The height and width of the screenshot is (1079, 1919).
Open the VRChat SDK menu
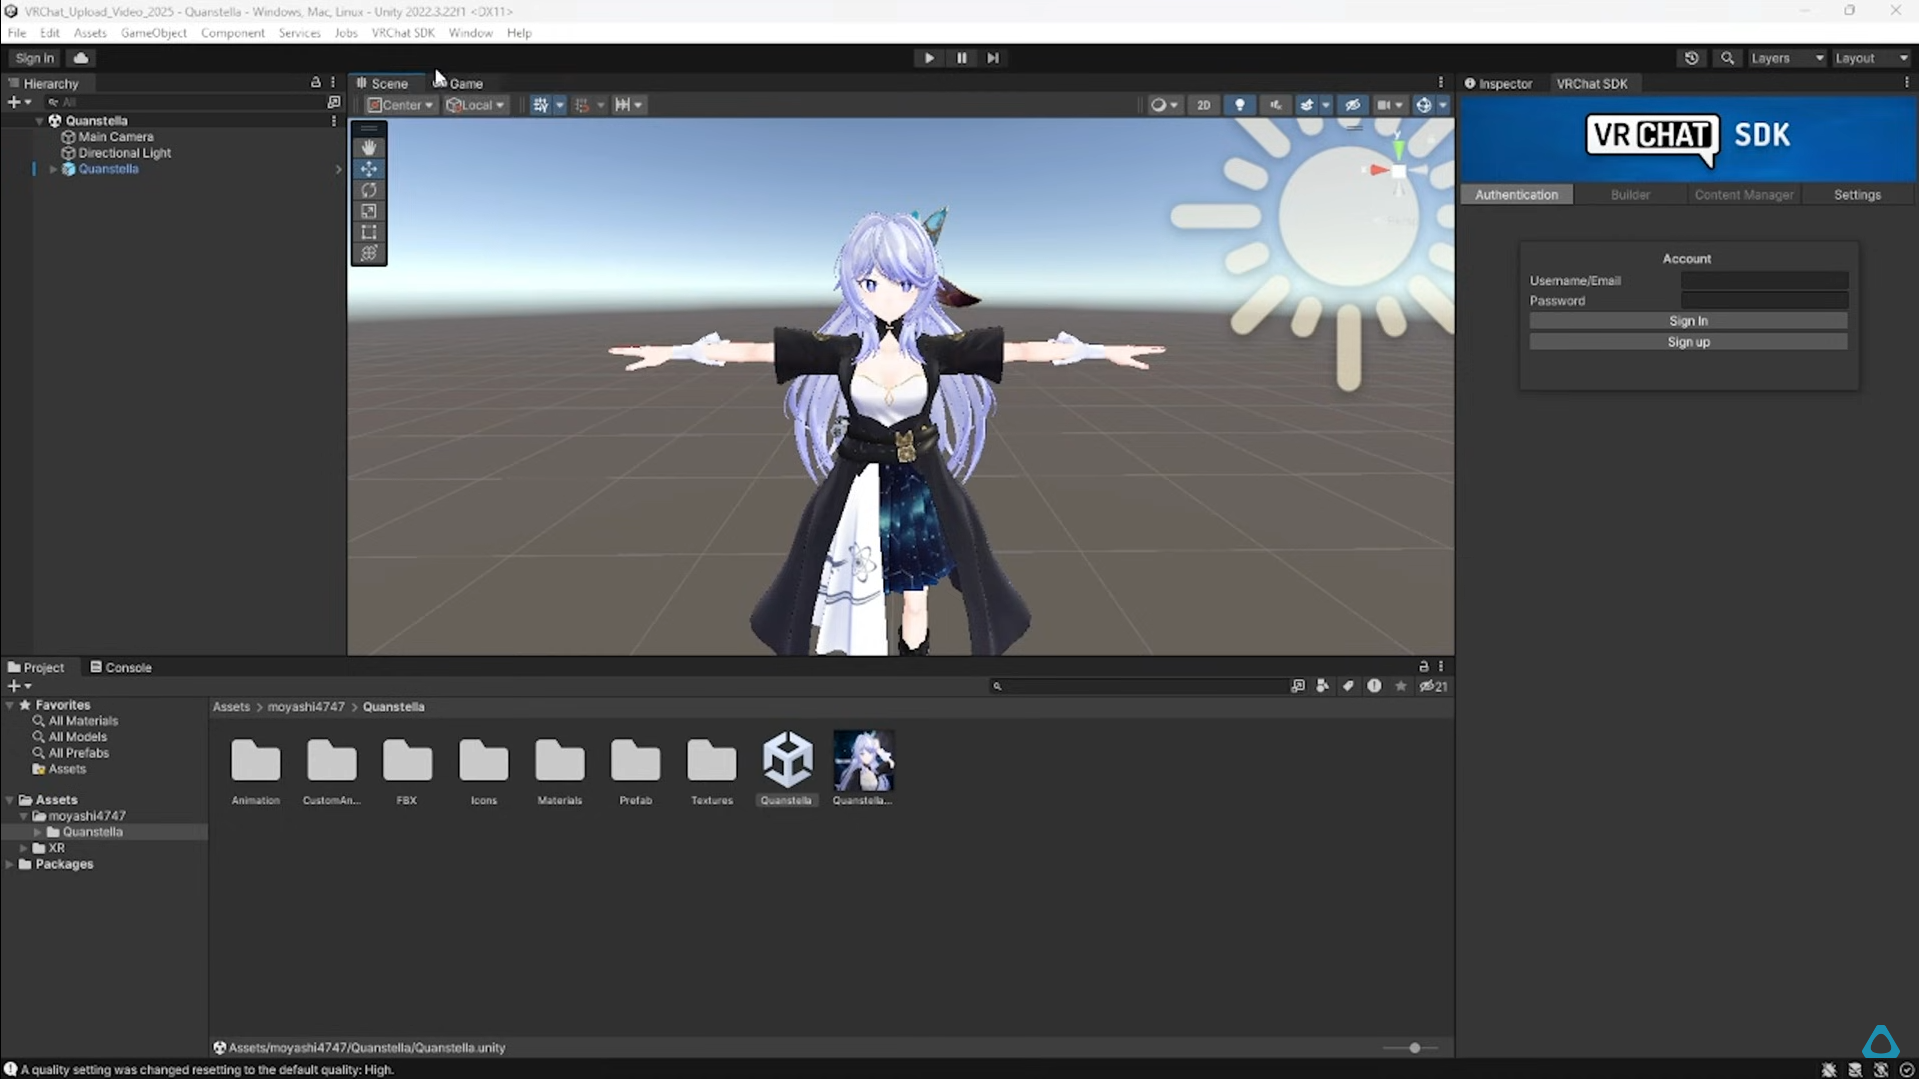tap(403, 33)
